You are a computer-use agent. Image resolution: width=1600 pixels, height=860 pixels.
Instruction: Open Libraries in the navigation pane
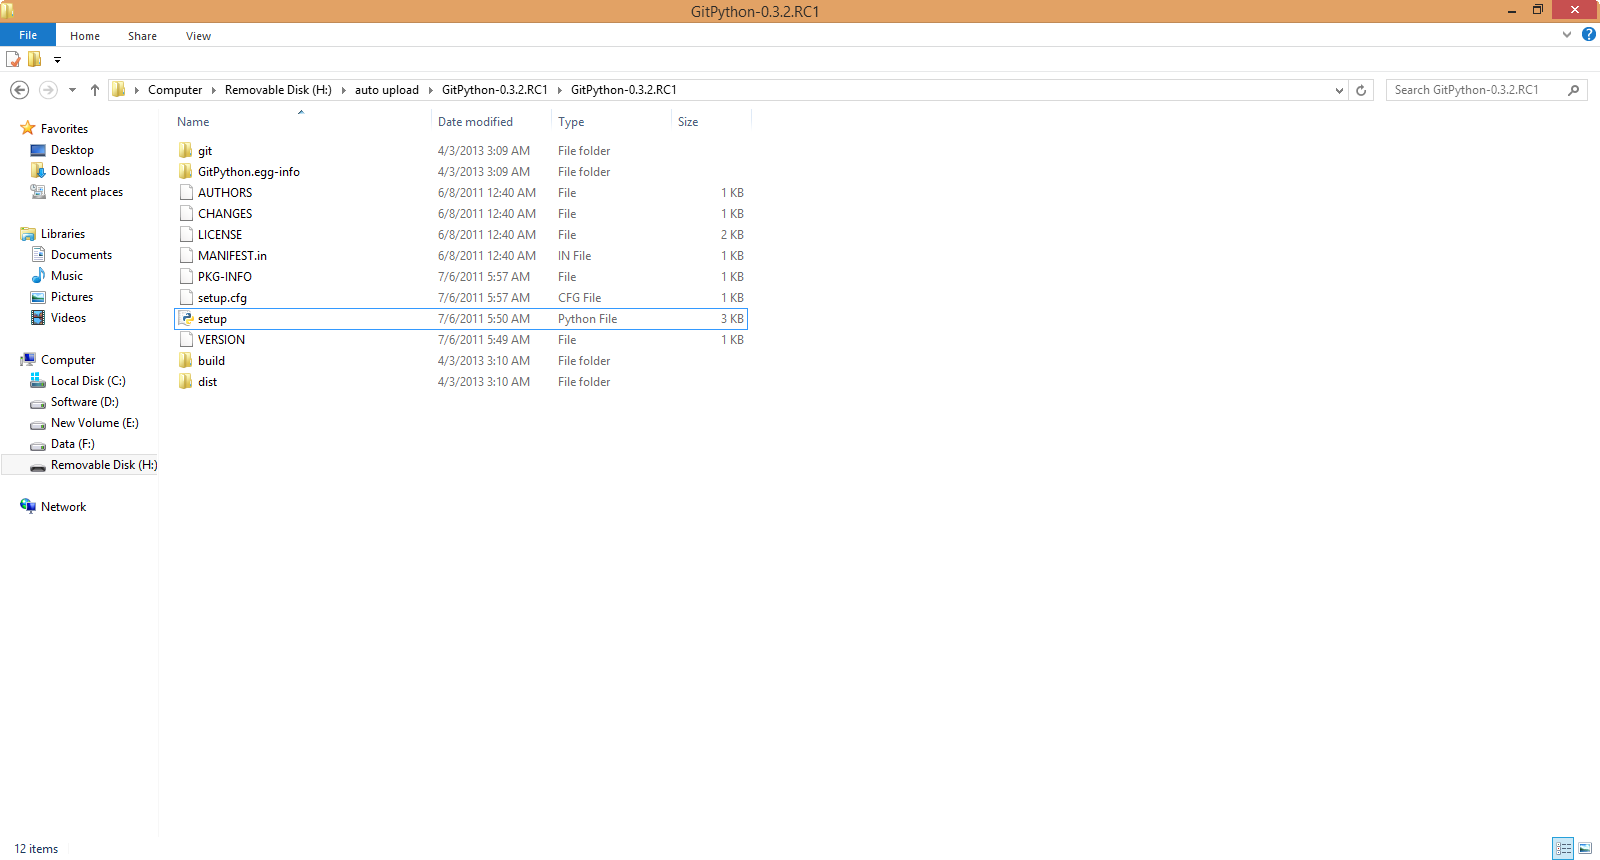[x=63, y=234]
